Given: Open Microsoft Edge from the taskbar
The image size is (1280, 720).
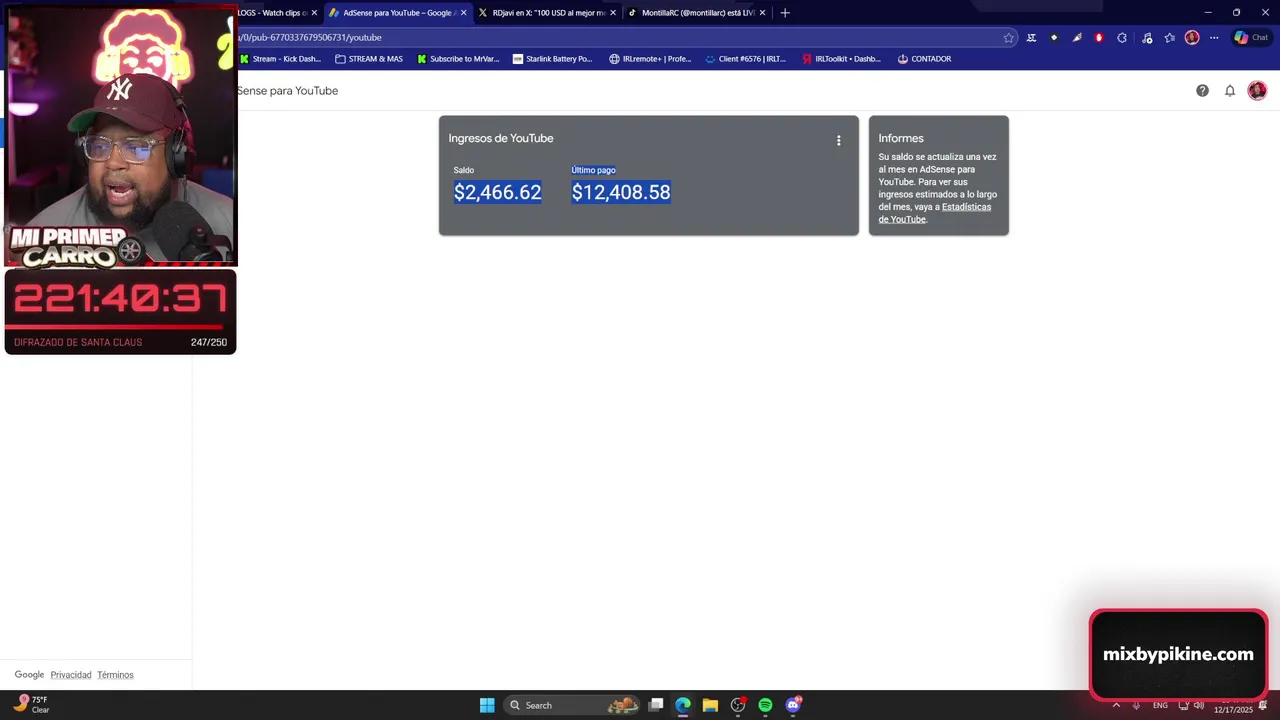Looking at the screenshot, I should point(683,705).
